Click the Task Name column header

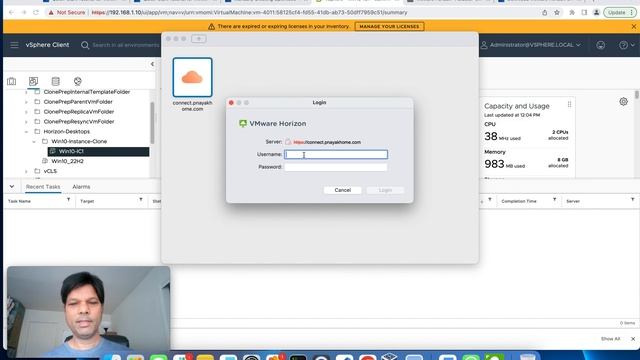click(x=19, y=201)
